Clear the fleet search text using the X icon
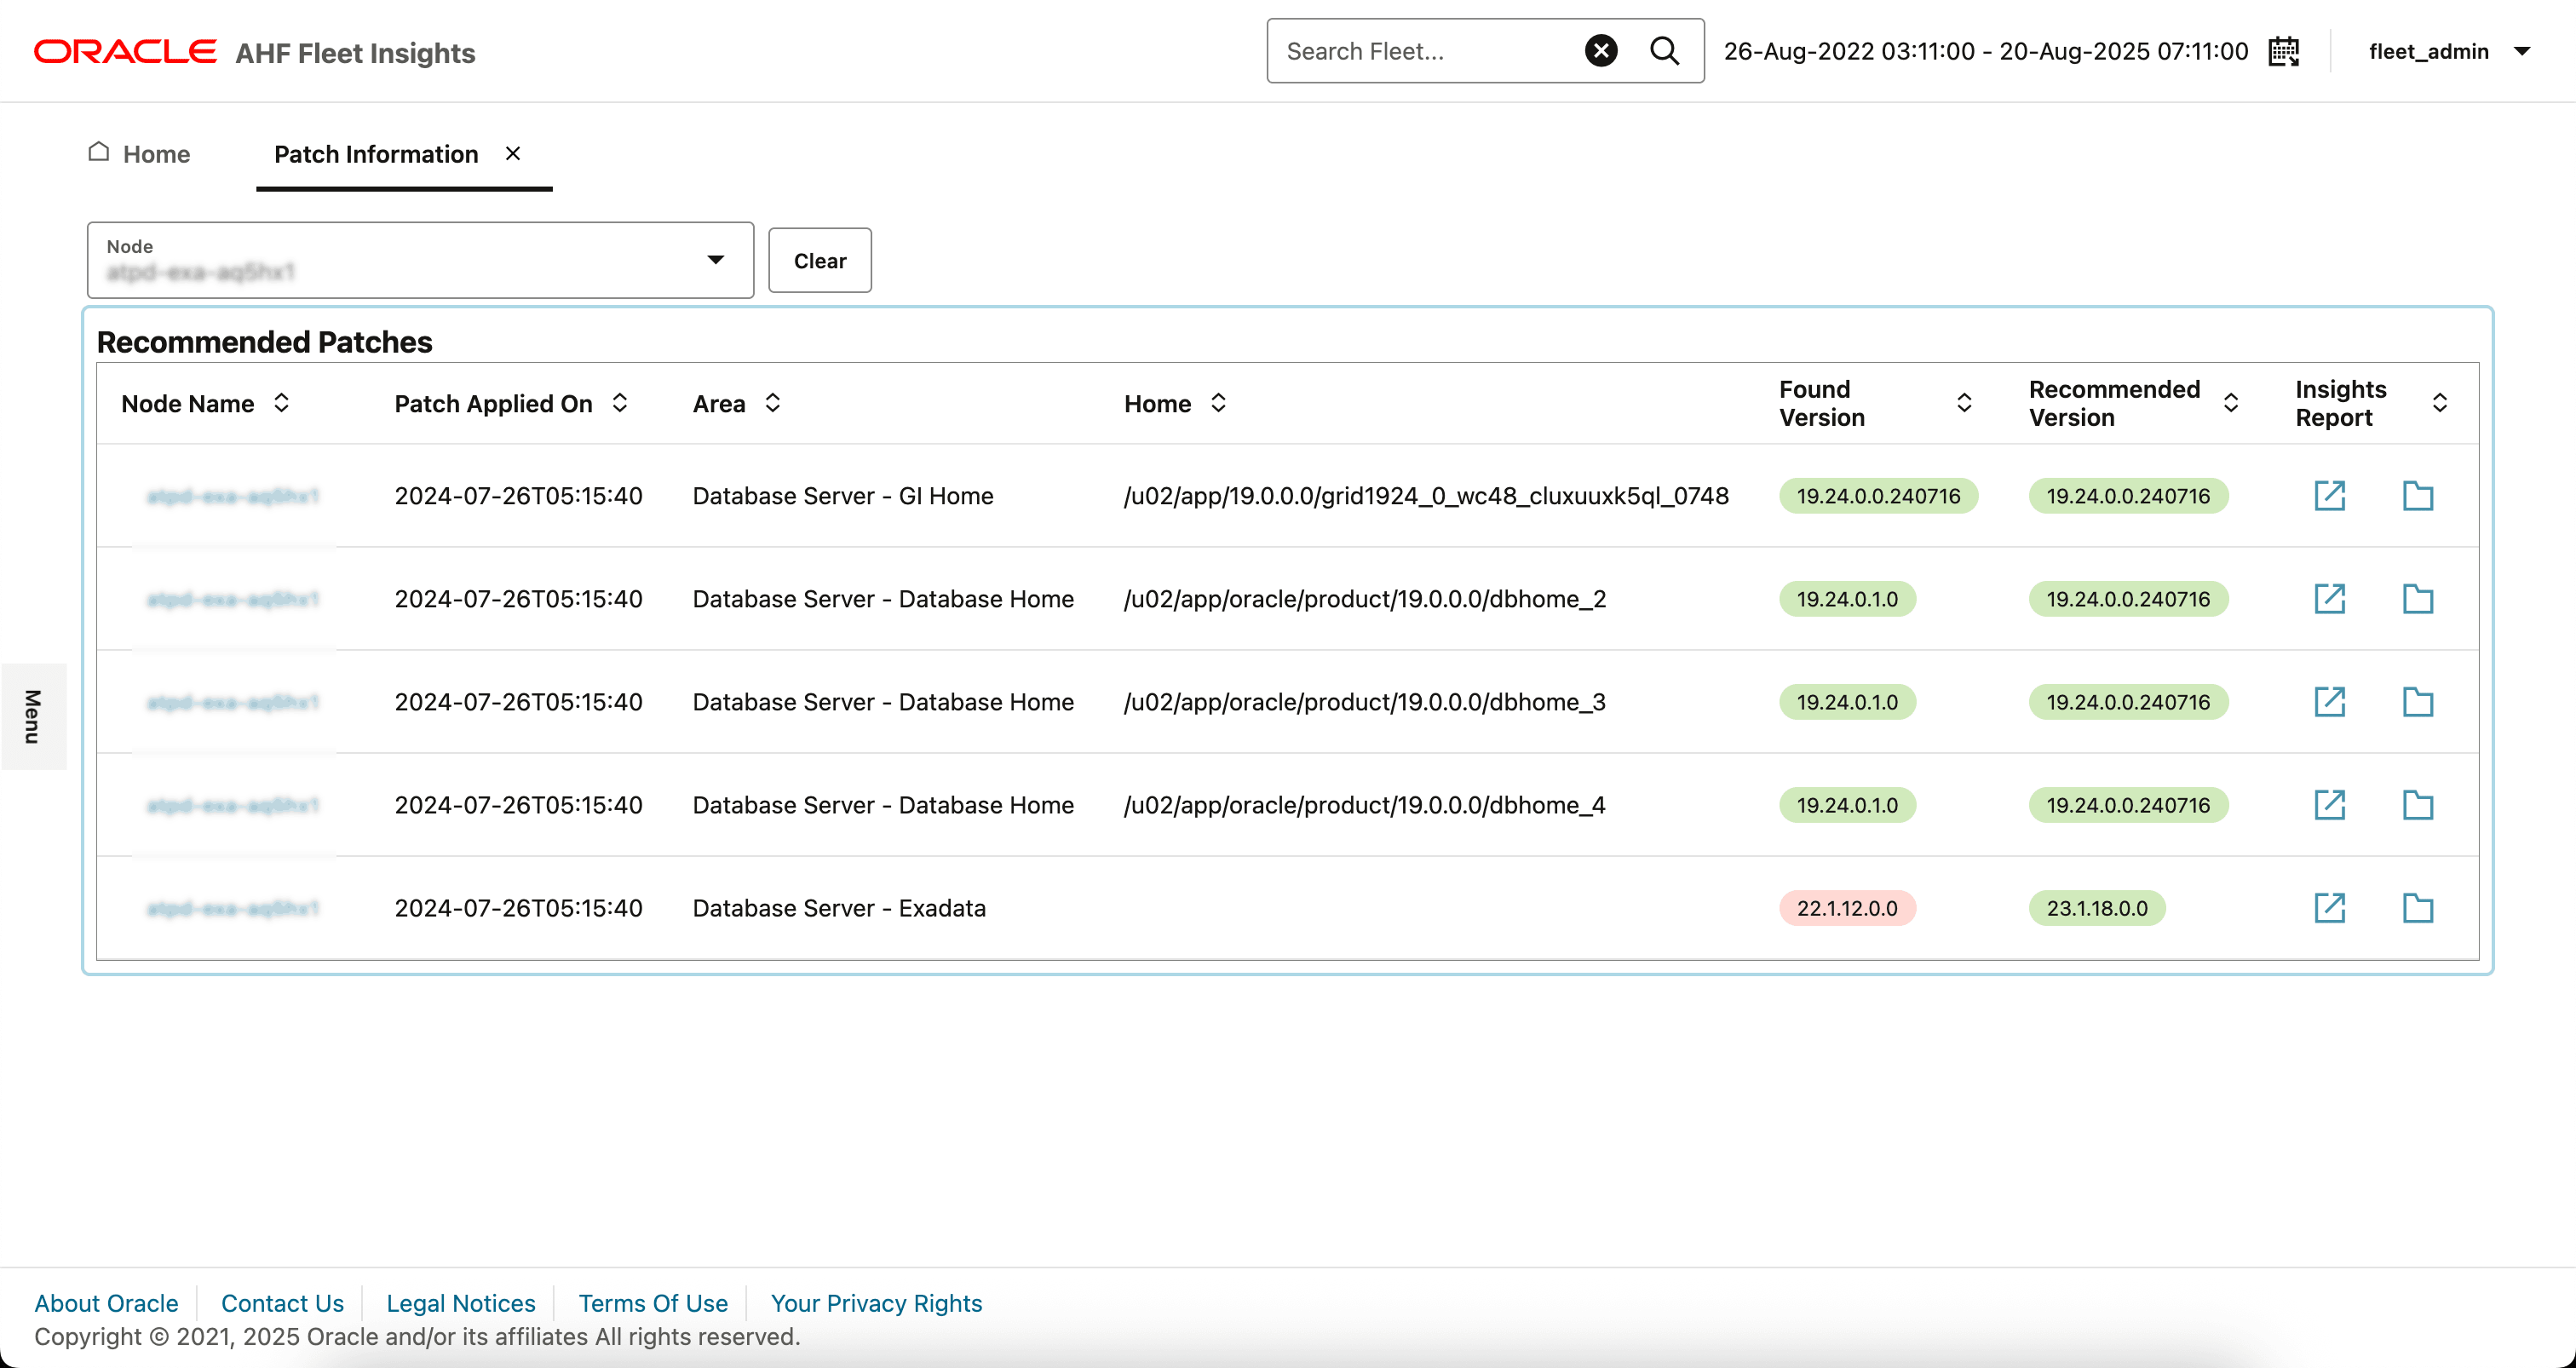Viewport: 2576px width, 1368px height. pos(1601,50)
